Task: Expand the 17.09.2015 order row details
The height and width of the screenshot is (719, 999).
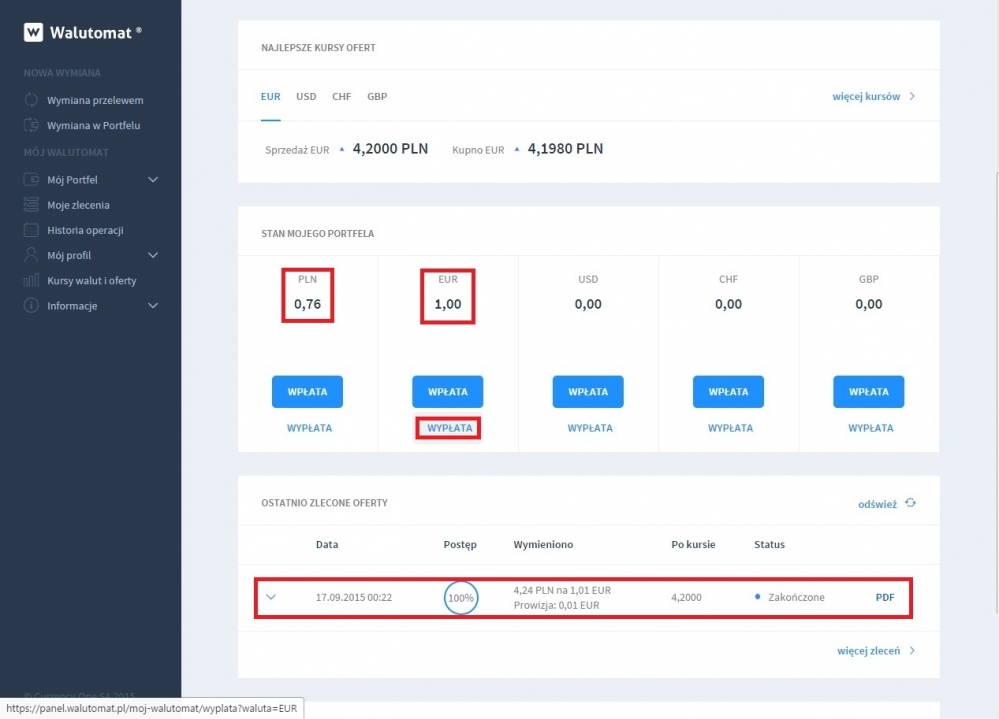Action: tap(271, 597)
